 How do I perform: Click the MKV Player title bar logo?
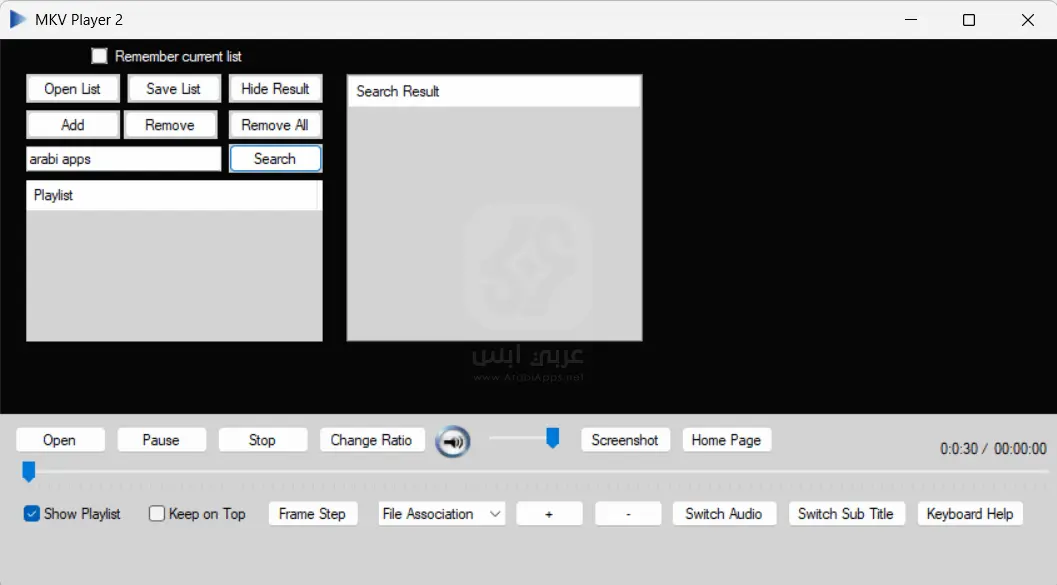(18, 20)
